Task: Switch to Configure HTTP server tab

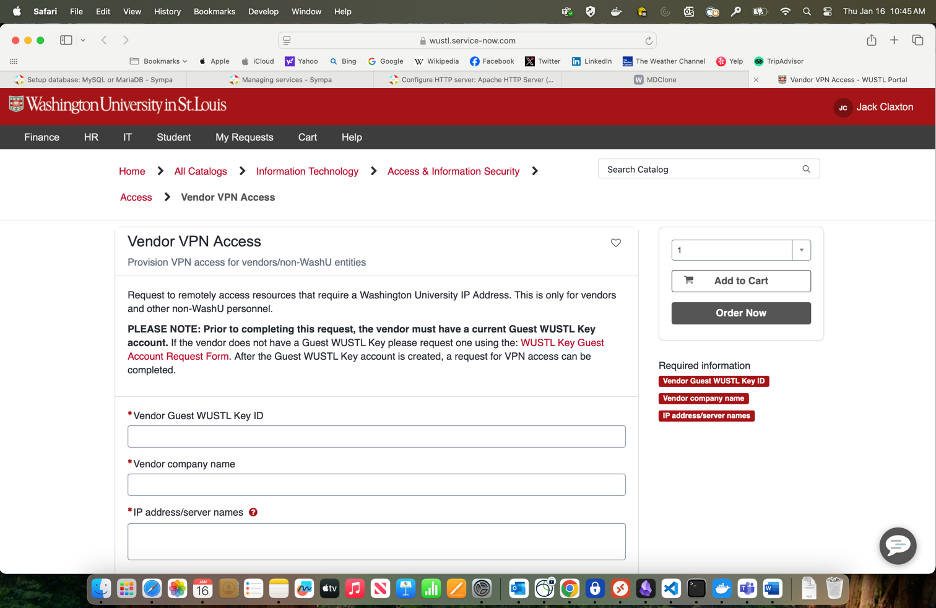Action: coord(468,79)
